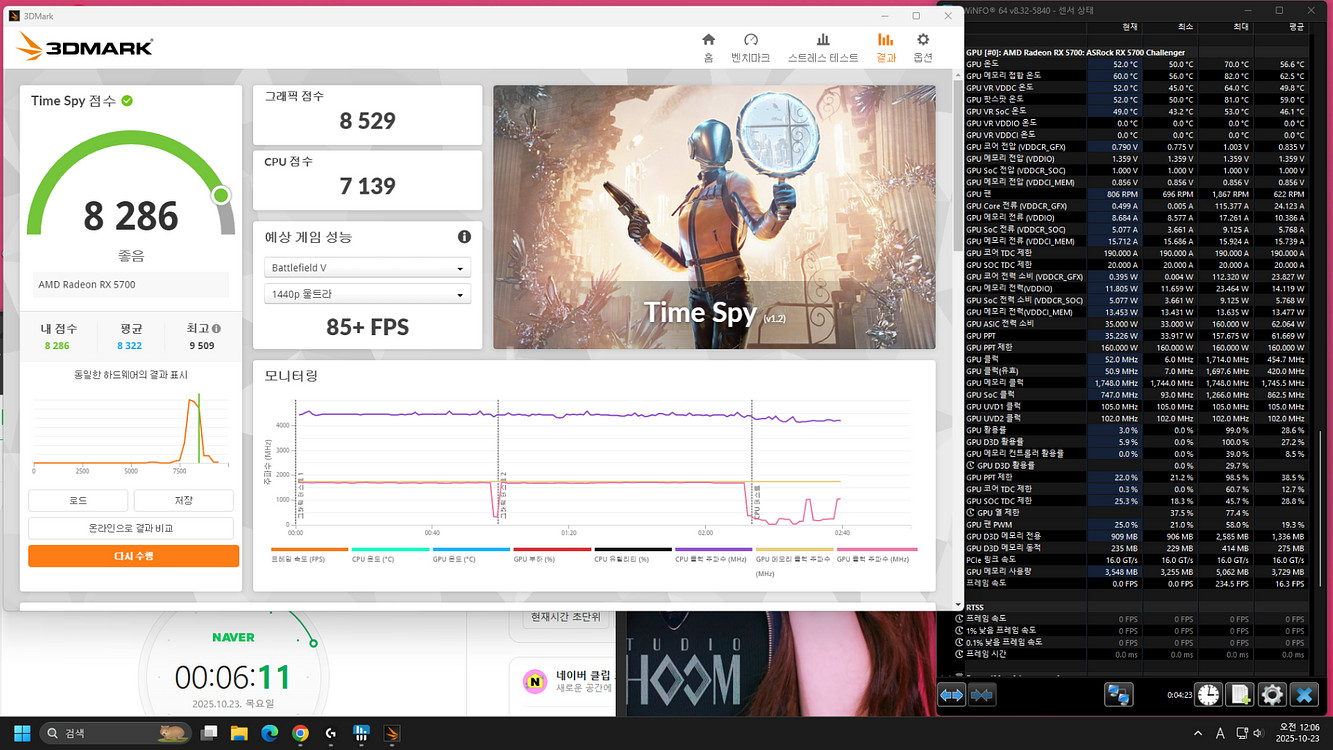Click the HWiNFO logging file icon
This screenshot has height=750, width=1333.
[x=1240, y=694]
